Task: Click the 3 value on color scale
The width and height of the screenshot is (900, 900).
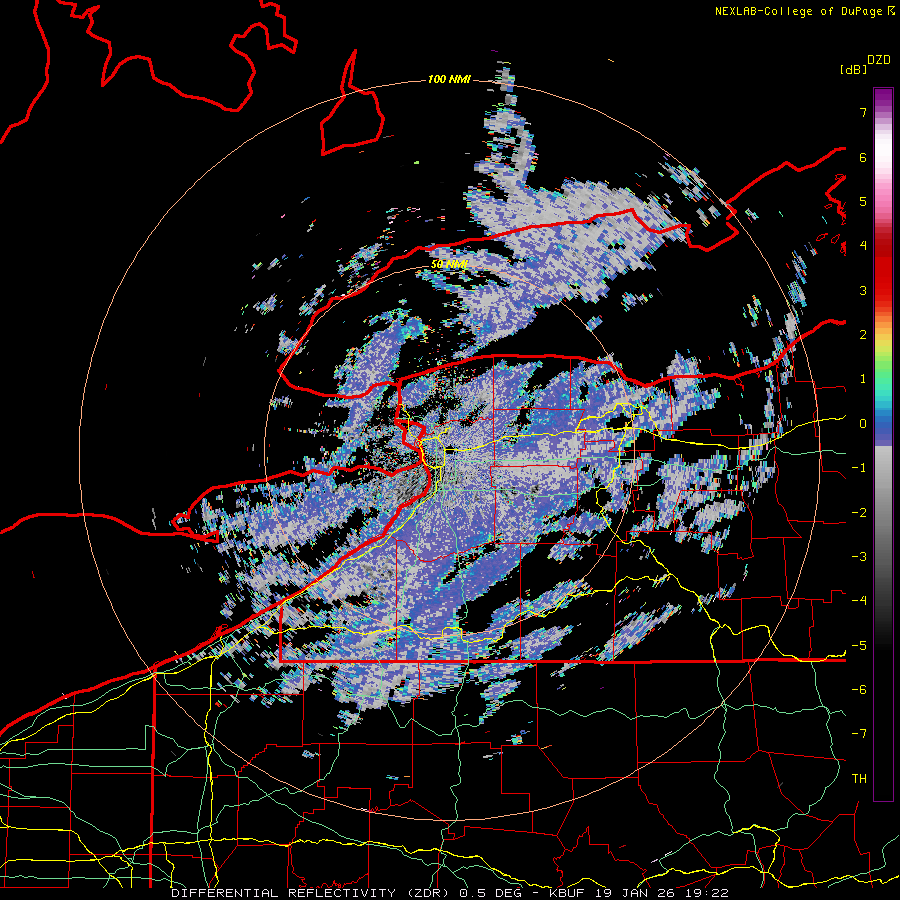Action: tap(863, 290)
